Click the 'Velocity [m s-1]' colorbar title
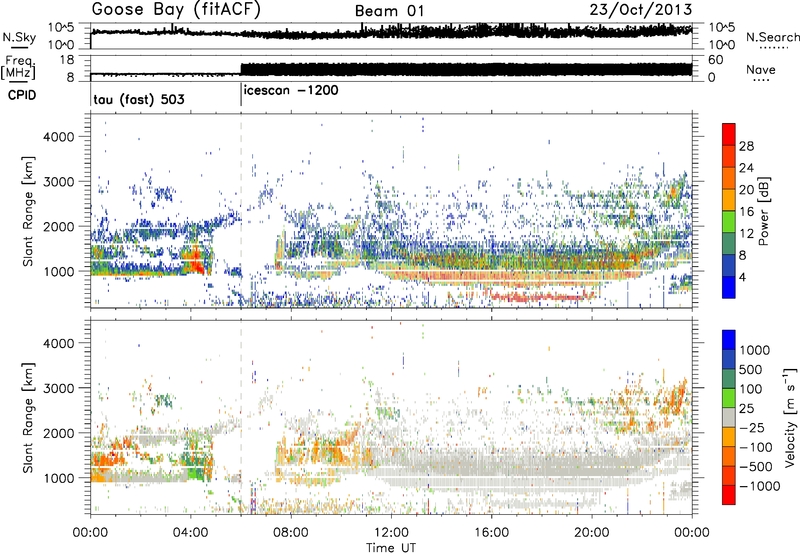800x554 pixels. (790, 416)
